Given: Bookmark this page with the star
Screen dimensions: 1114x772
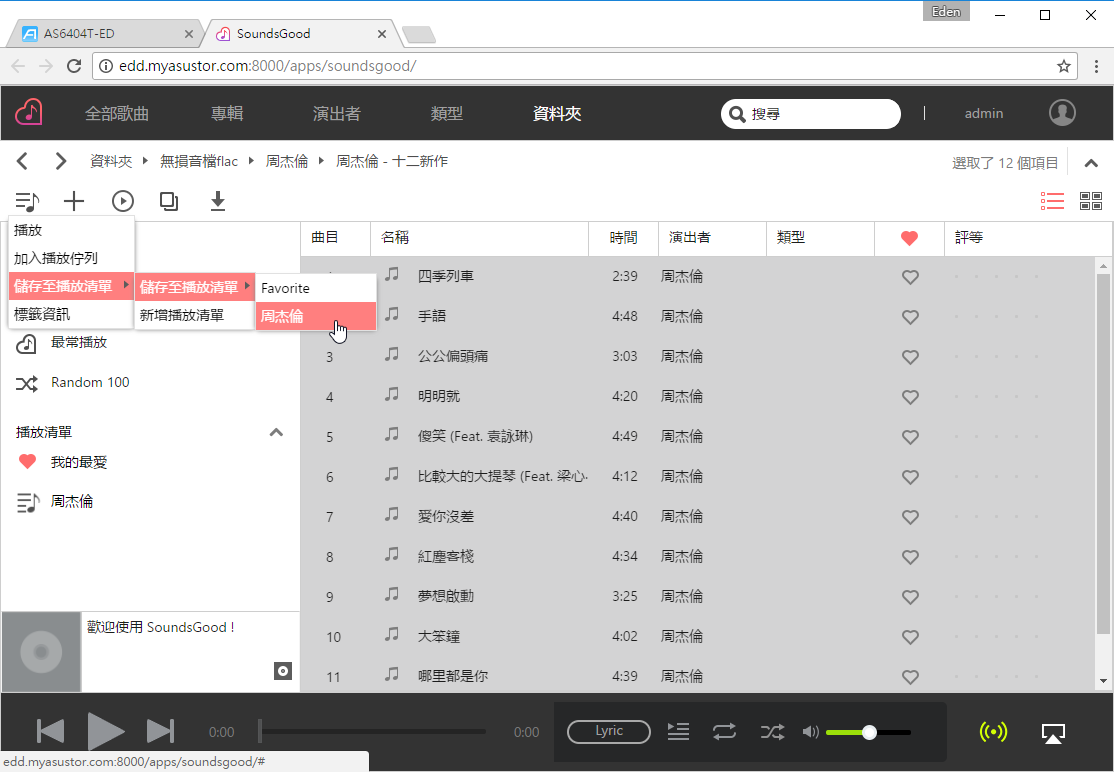Looking at the screenshot, I should 1064,66.
